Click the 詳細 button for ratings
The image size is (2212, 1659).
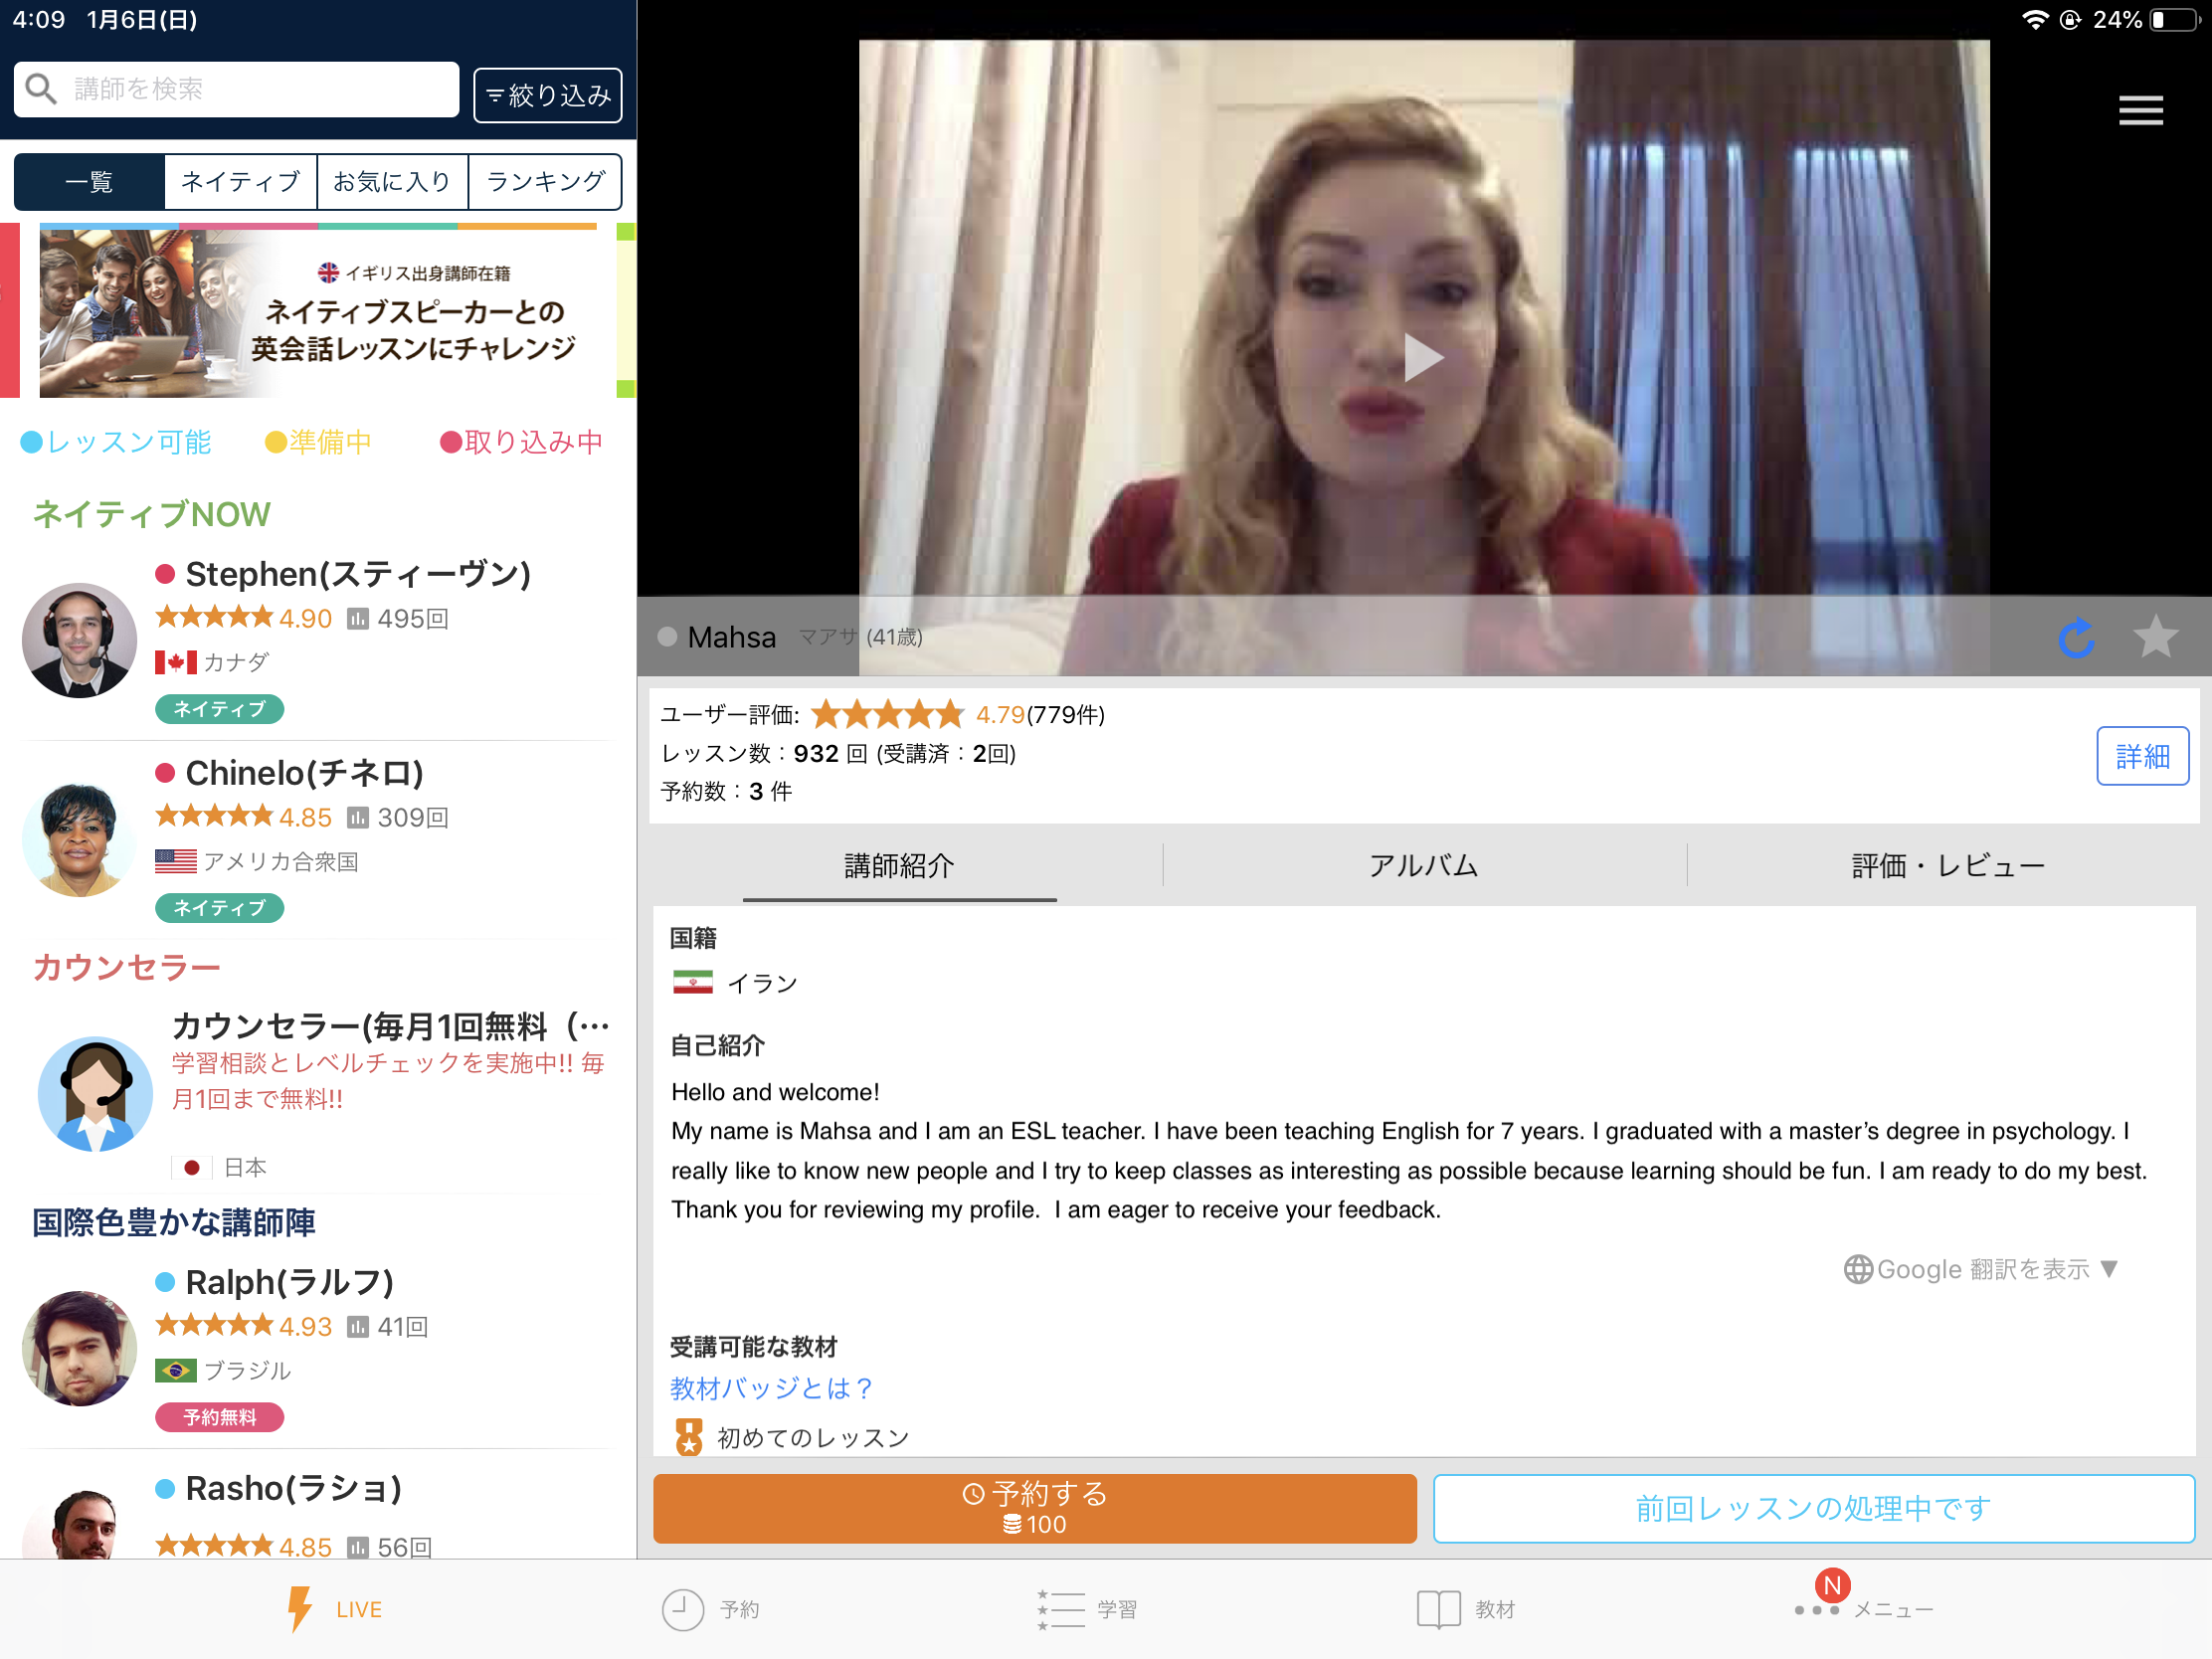point(2142,755)
